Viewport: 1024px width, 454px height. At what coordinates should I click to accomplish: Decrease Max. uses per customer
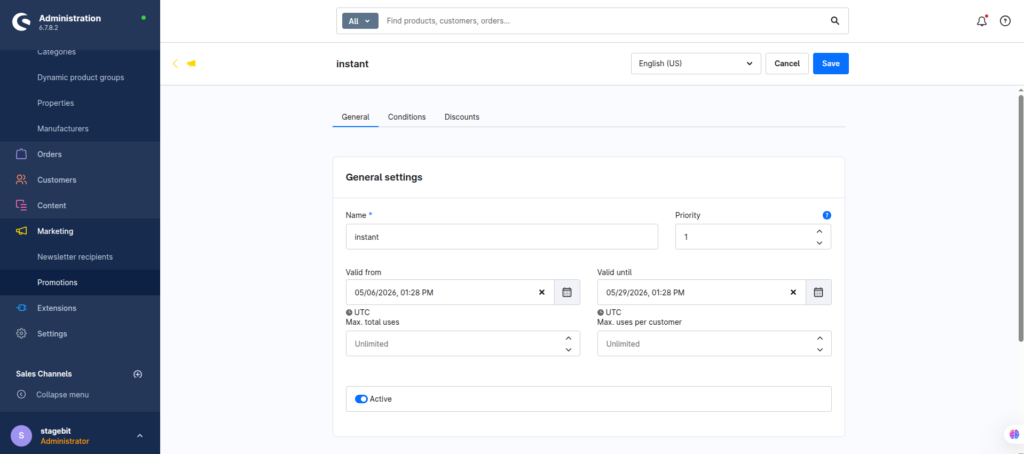click(x=820, y=349)
